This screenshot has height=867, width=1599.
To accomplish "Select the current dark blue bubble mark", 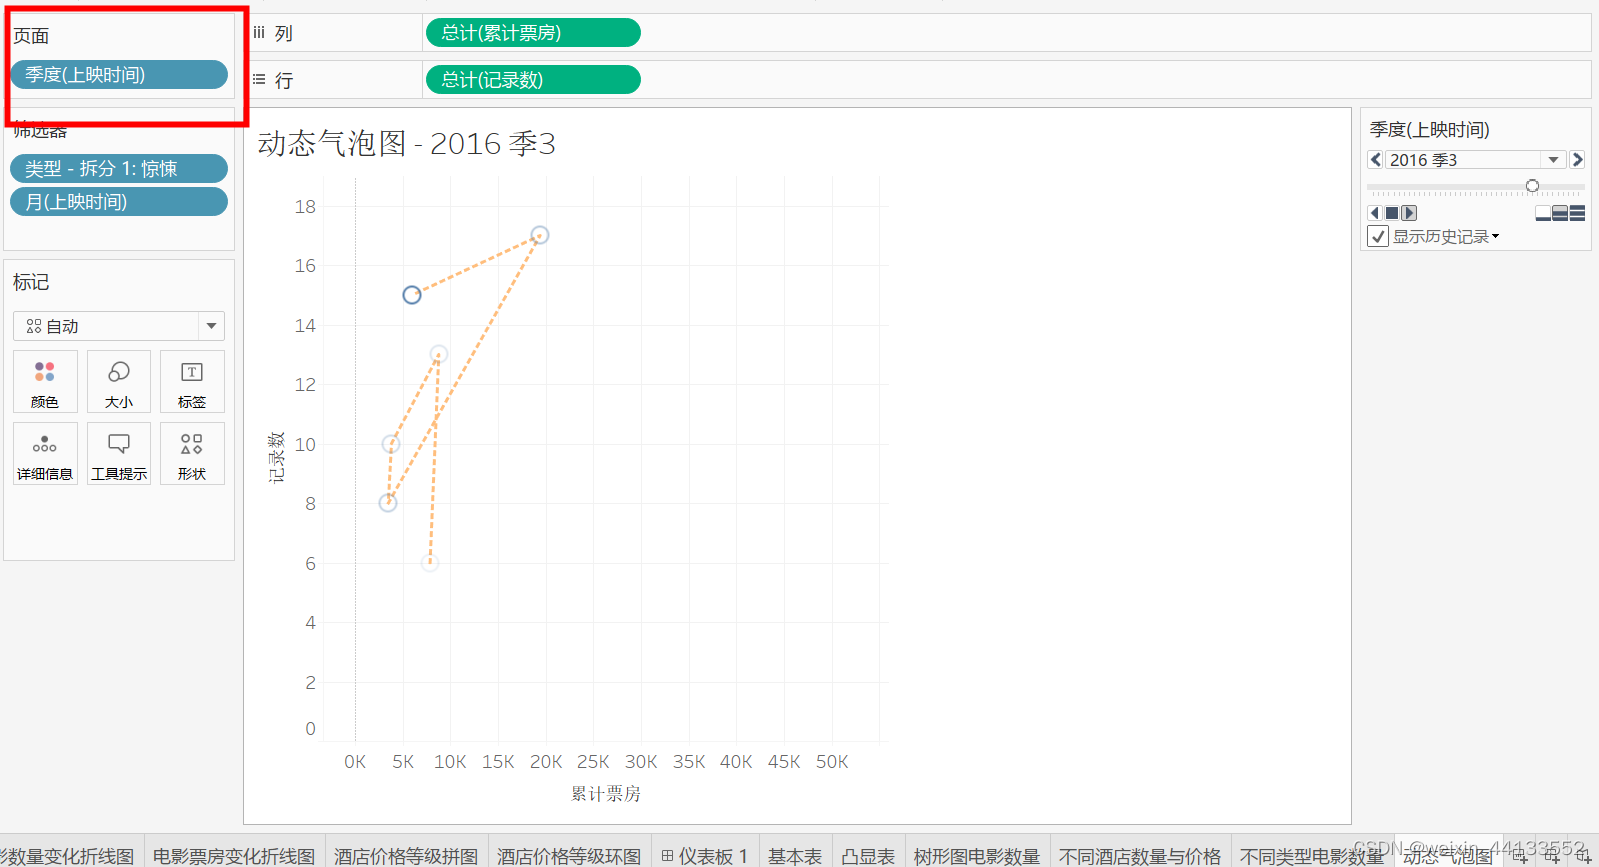I will (412, 295).
